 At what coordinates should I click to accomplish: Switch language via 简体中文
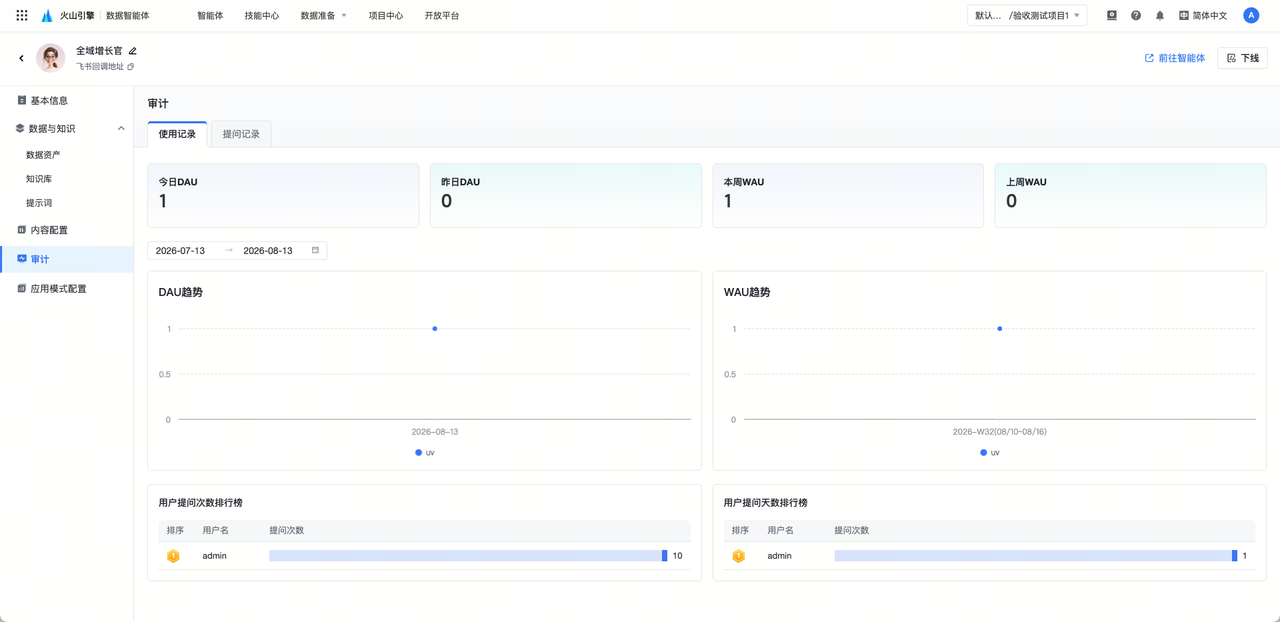[1203, 16]
